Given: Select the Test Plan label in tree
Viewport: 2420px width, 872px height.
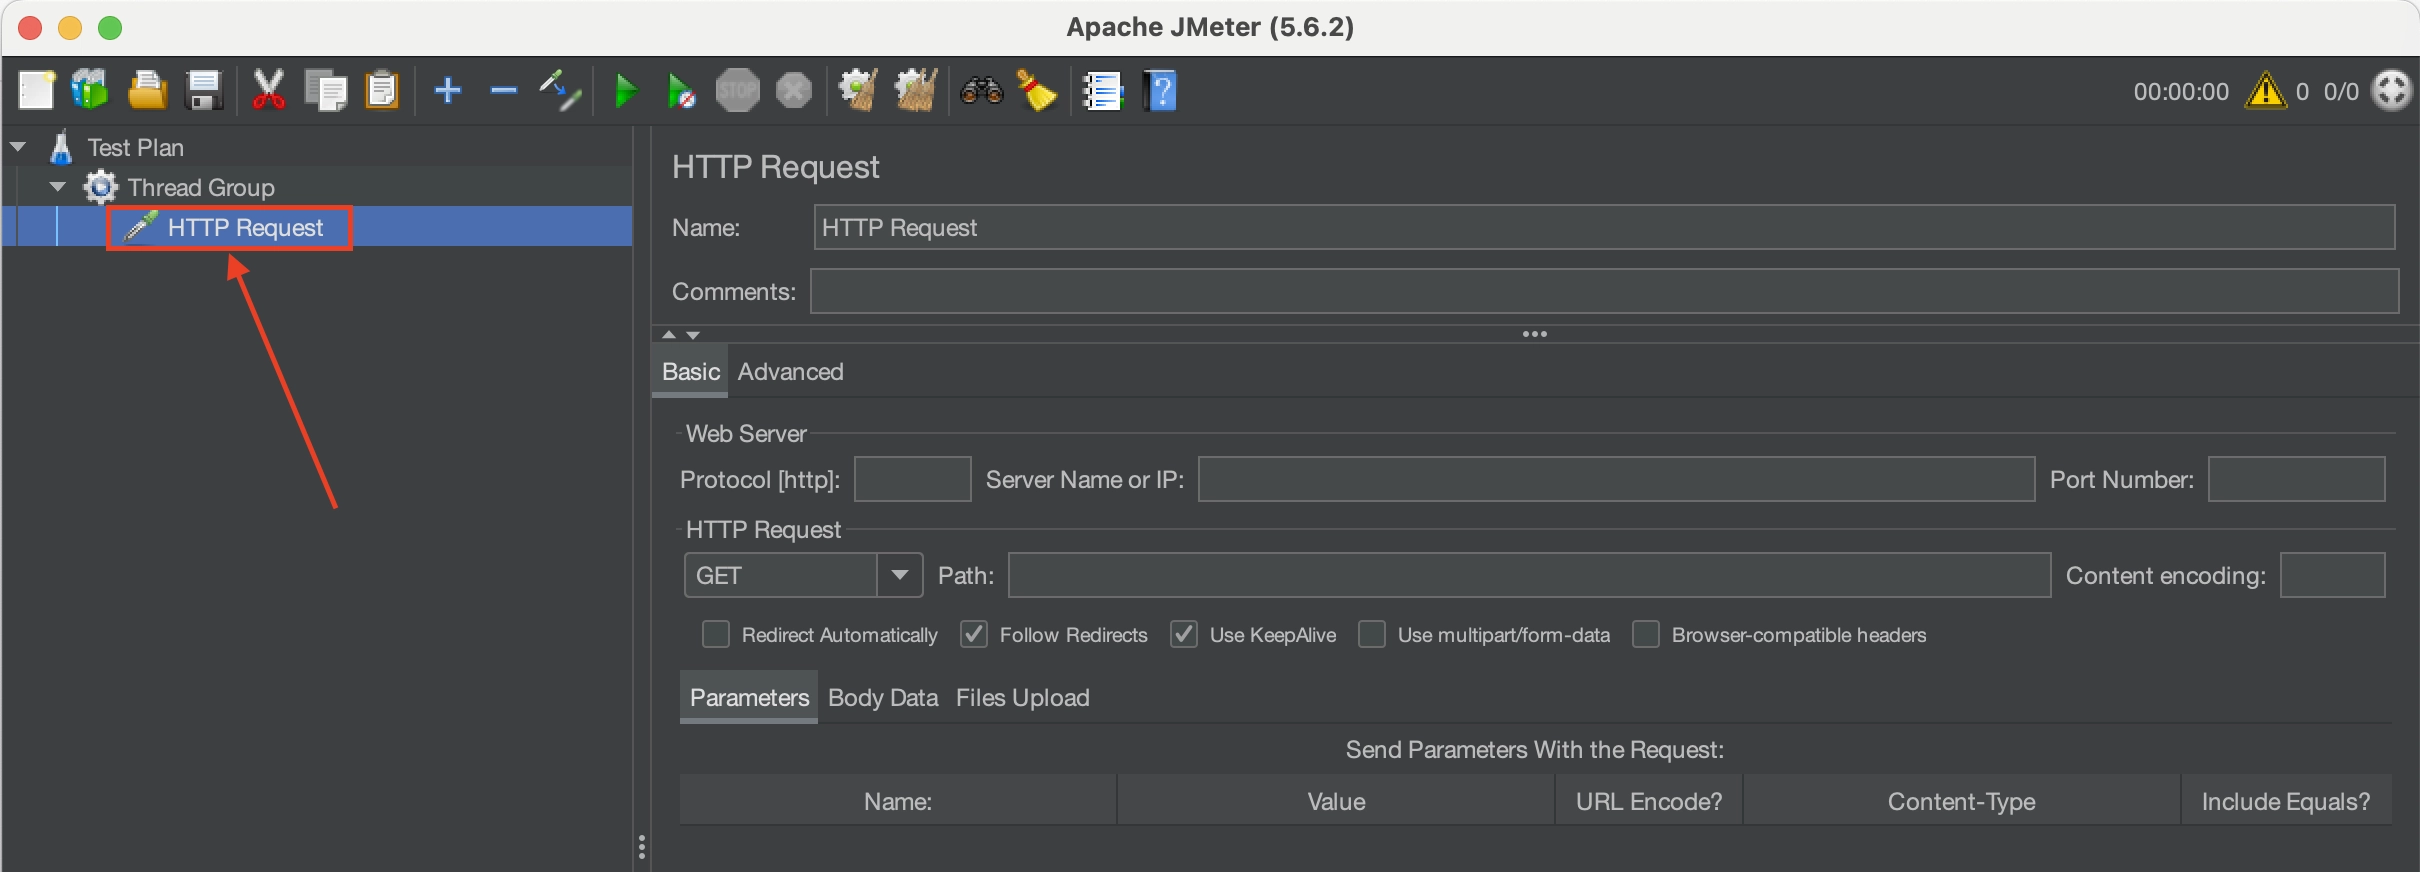Looking at the screenshot, I should [135, 147].
